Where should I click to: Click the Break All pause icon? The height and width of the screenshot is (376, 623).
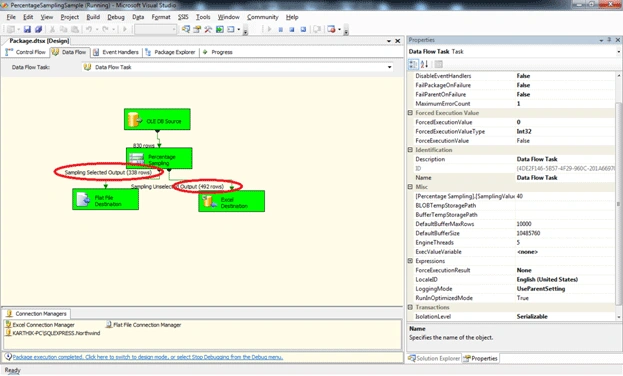281,29
